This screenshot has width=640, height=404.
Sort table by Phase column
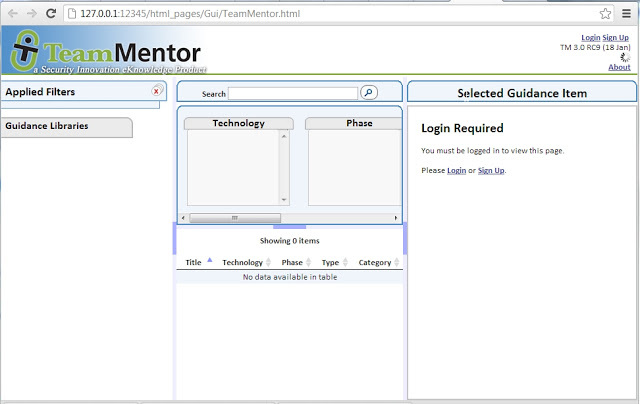coord(291,262)
